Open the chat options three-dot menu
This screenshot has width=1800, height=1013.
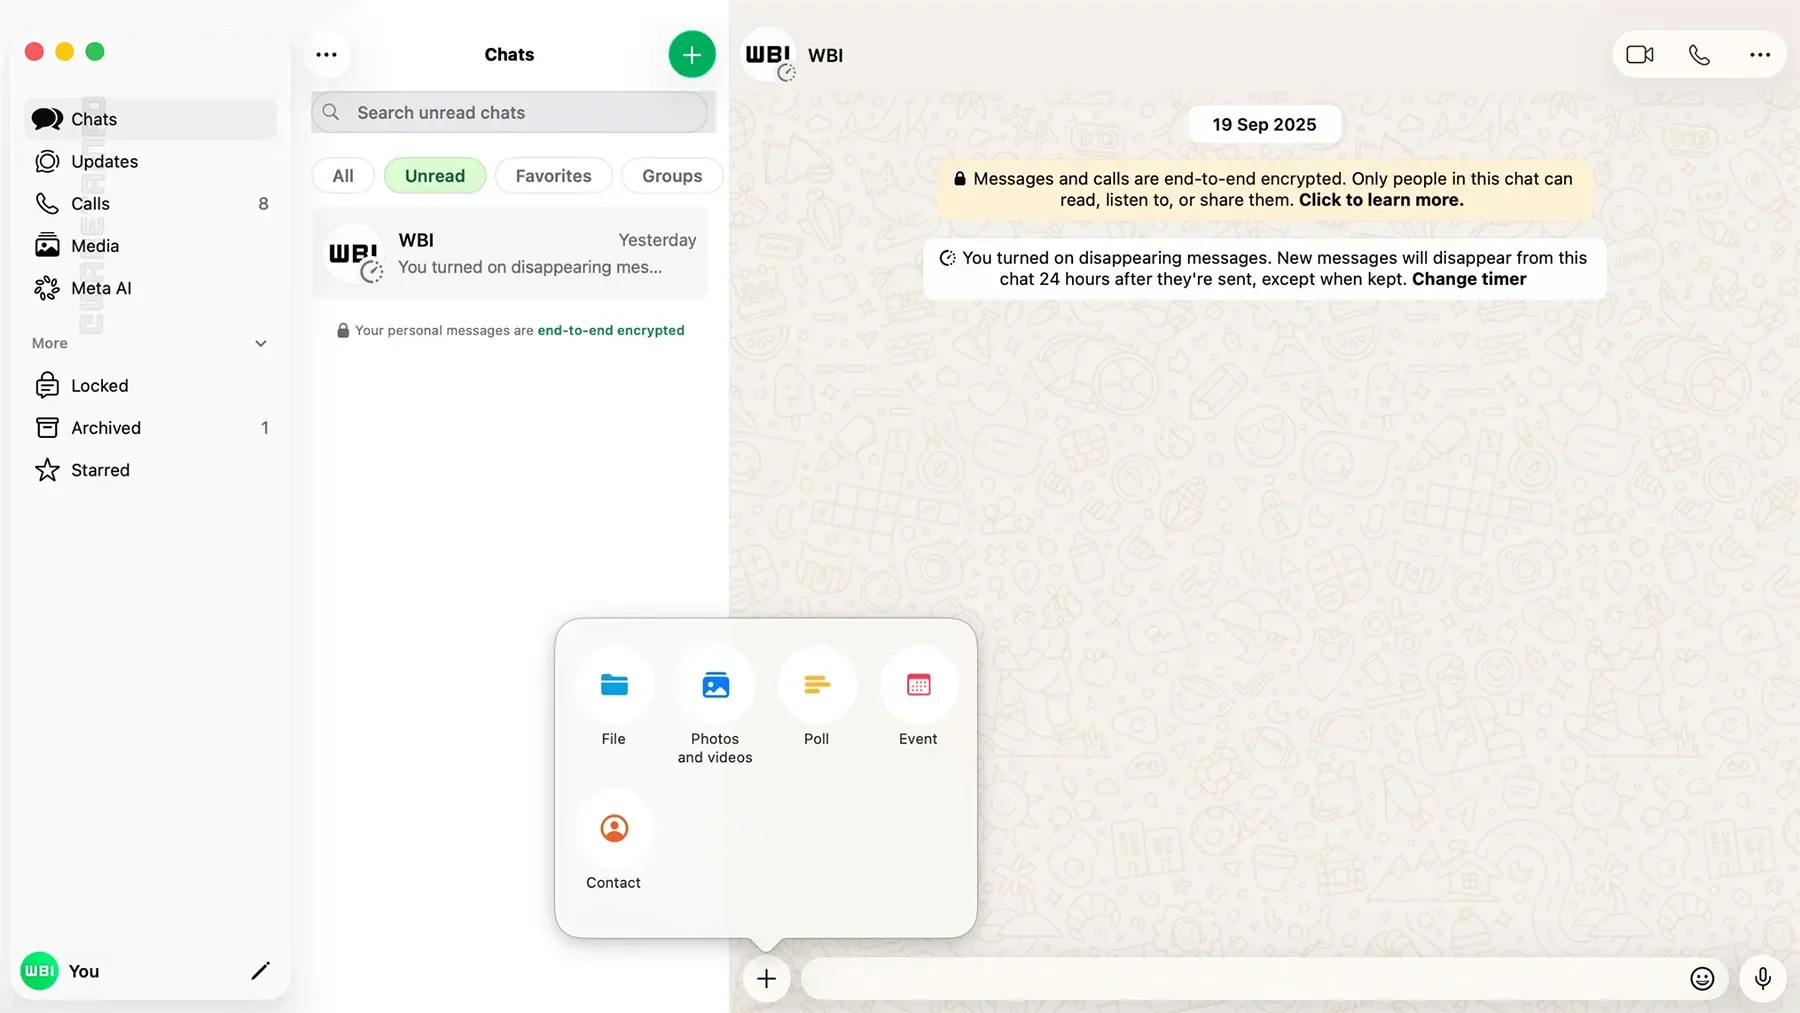pyautogui.click(x=1760, y=55)
